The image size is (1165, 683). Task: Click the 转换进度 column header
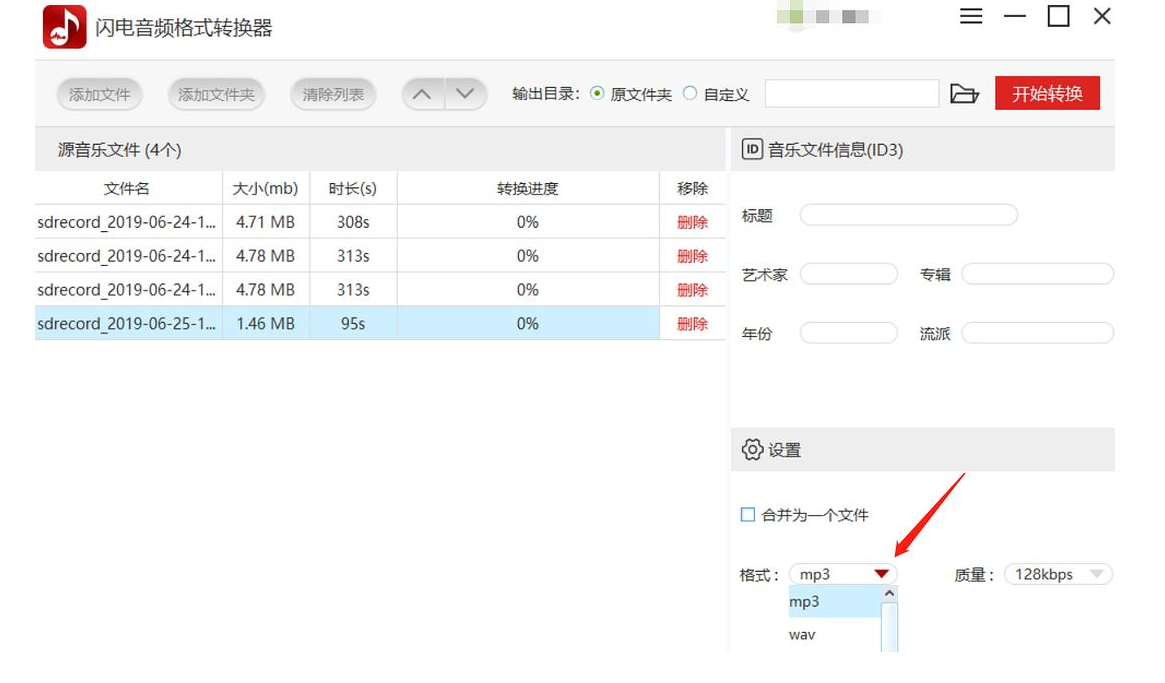528,189
